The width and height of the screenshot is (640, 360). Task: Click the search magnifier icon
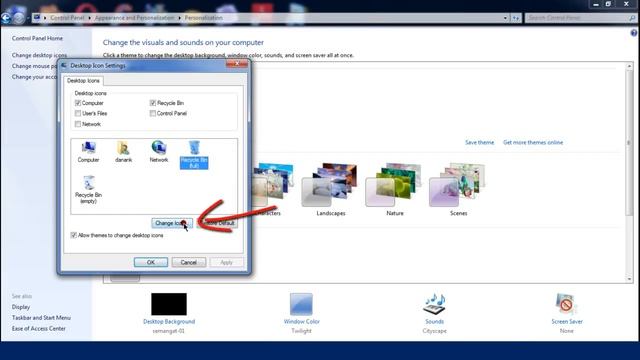[632, 18]
